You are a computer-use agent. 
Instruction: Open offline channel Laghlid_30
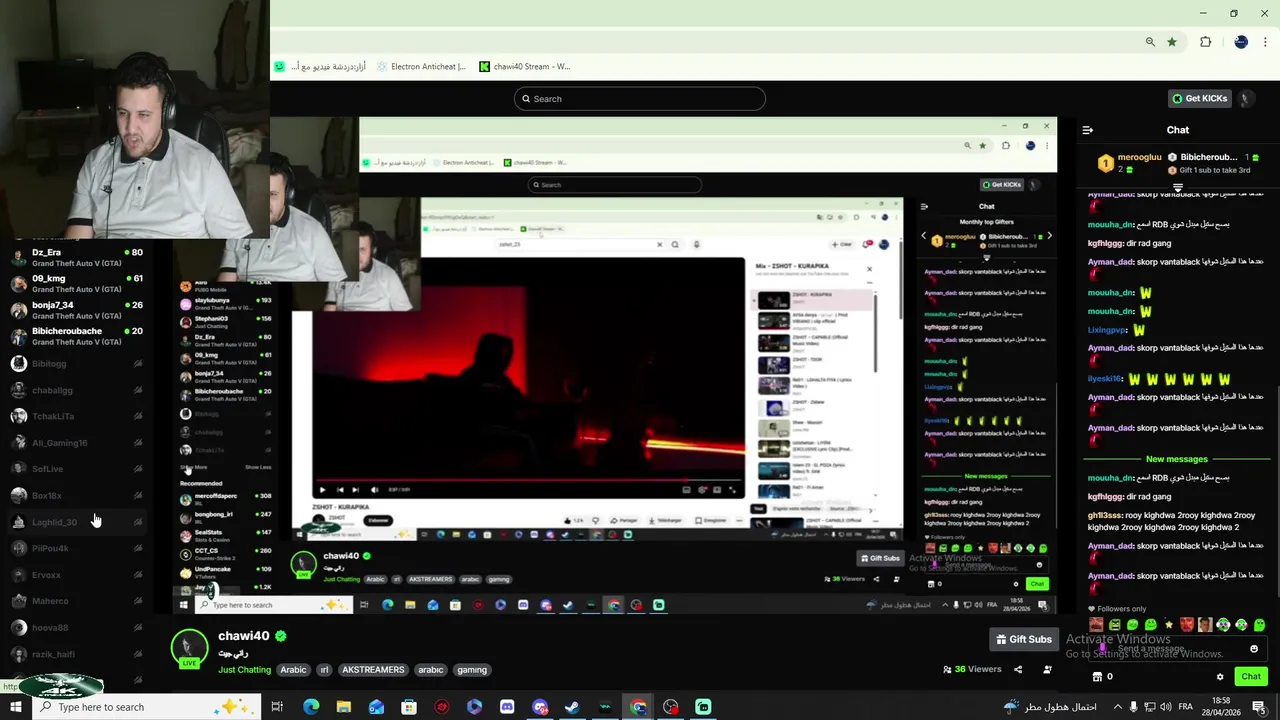tap(75, 522)
